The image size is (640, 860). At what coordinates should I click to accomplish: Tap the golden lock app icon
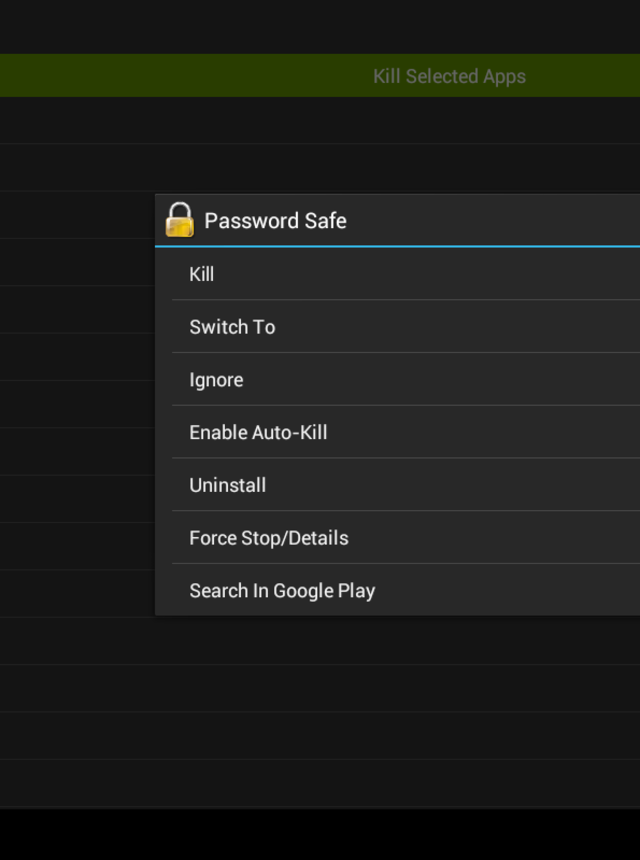point(180,220)
